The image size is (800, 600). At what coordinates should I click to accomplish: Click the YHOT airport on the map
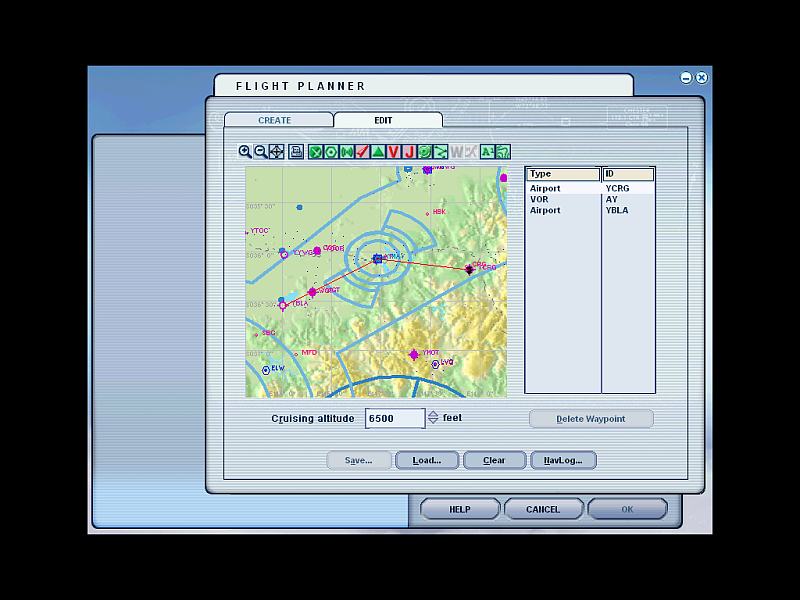tap(414, 354)
